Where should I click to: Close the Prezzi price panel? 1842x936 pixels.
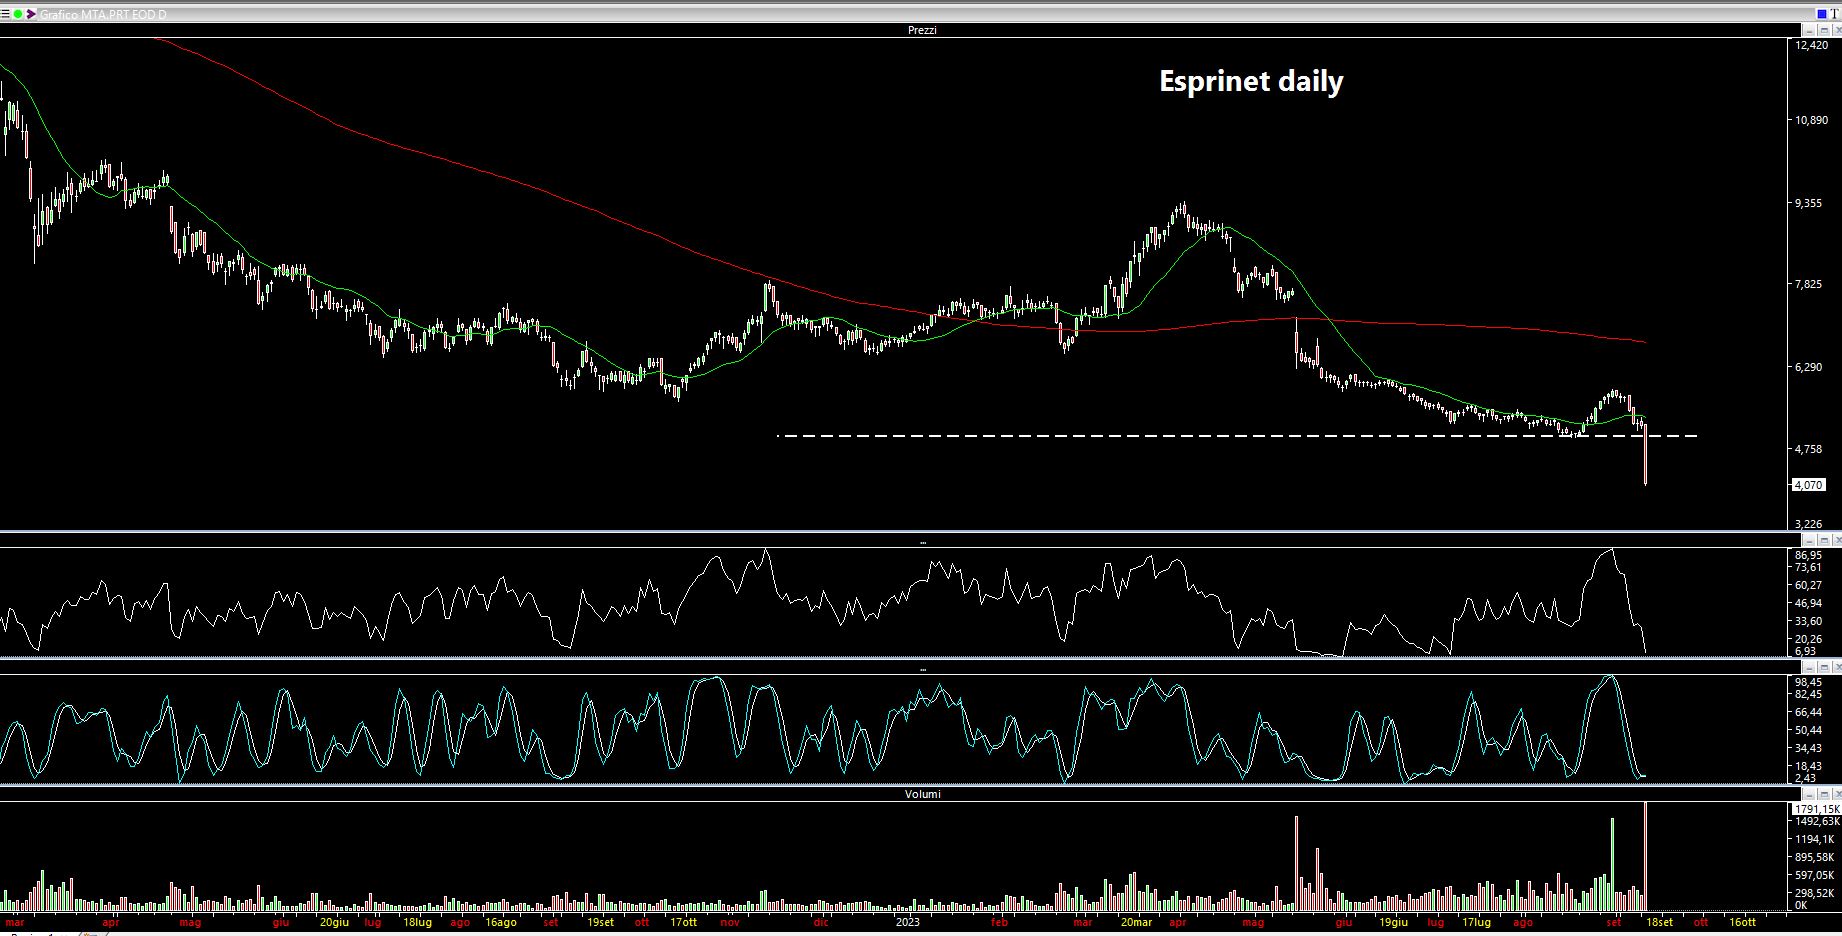click(1838, 30)
